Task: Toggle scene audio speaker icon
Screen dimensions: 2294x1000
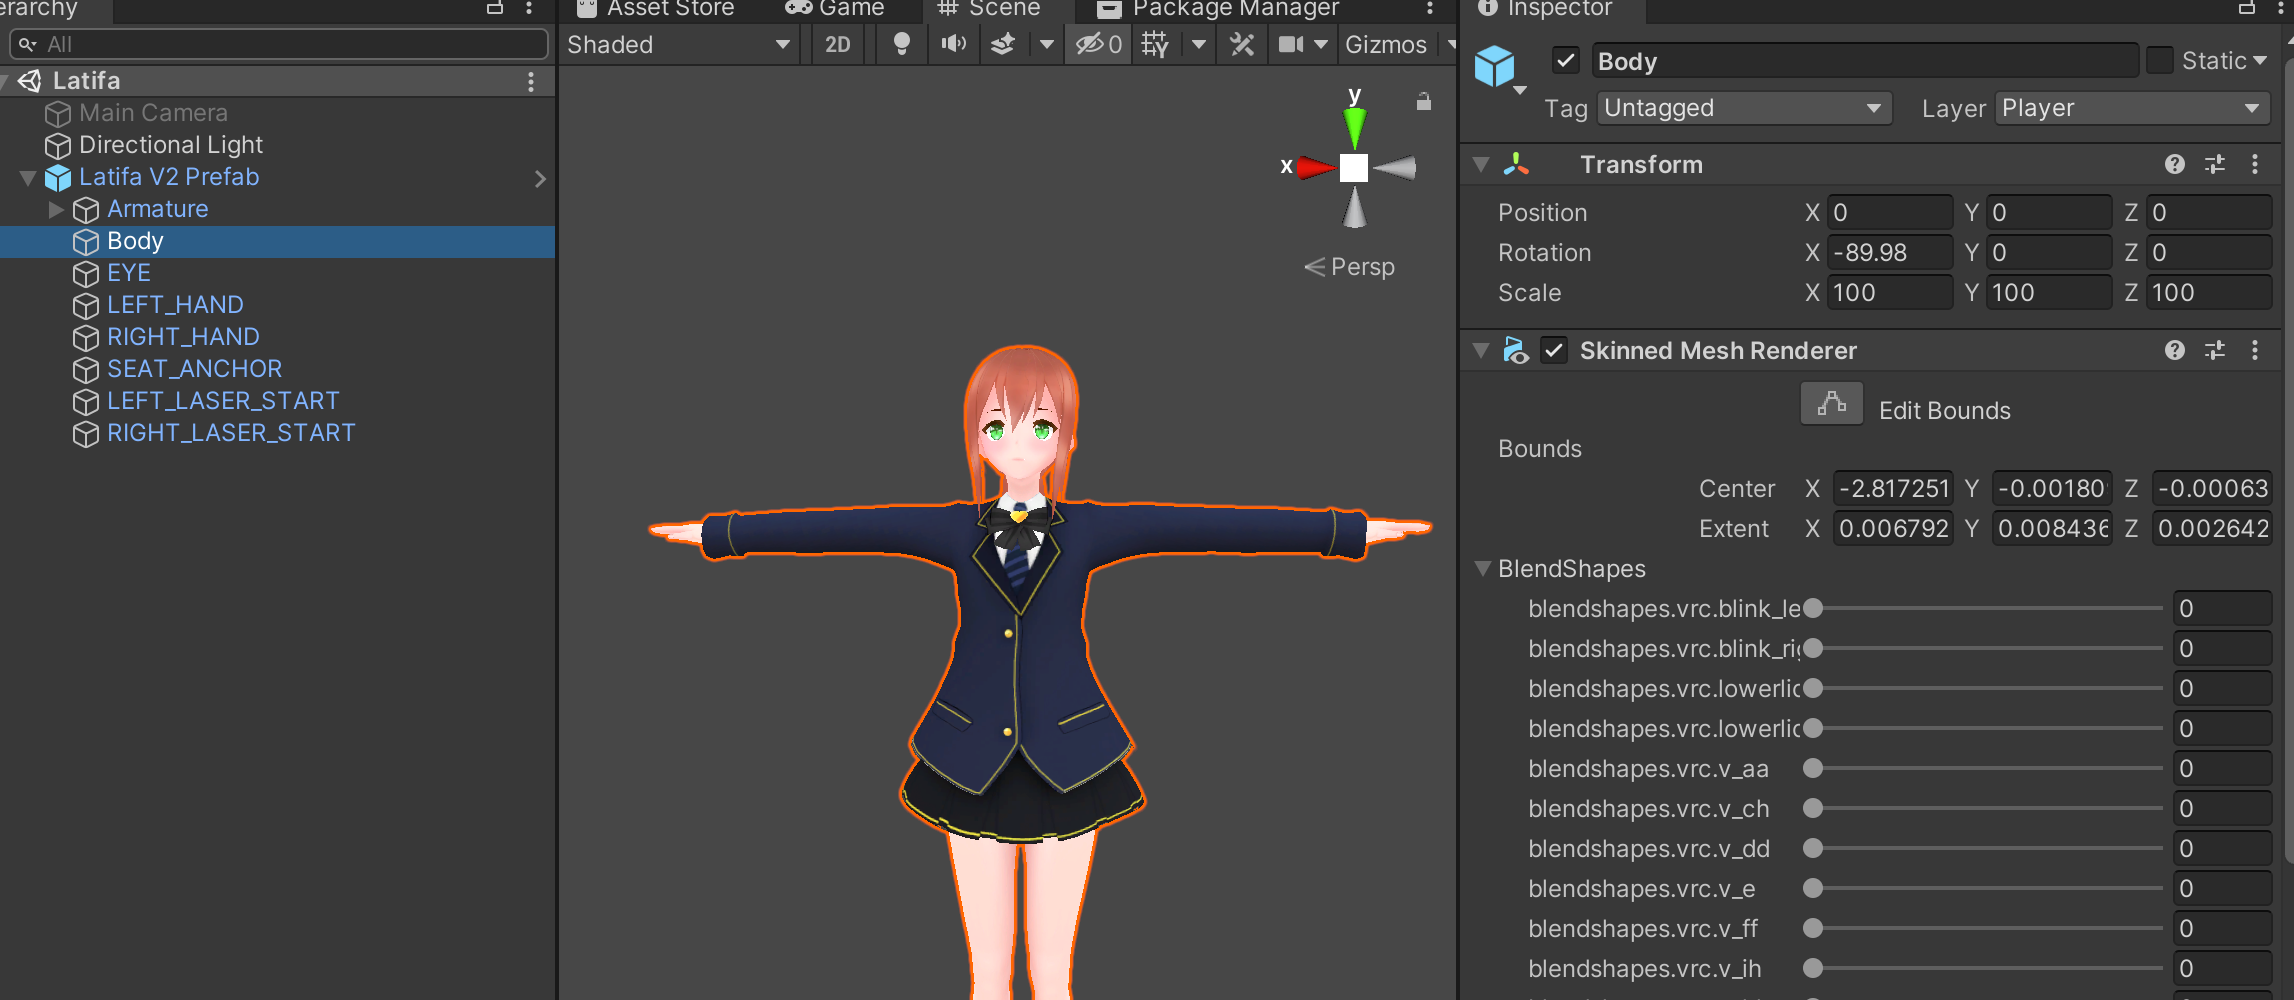Action: 953,44
